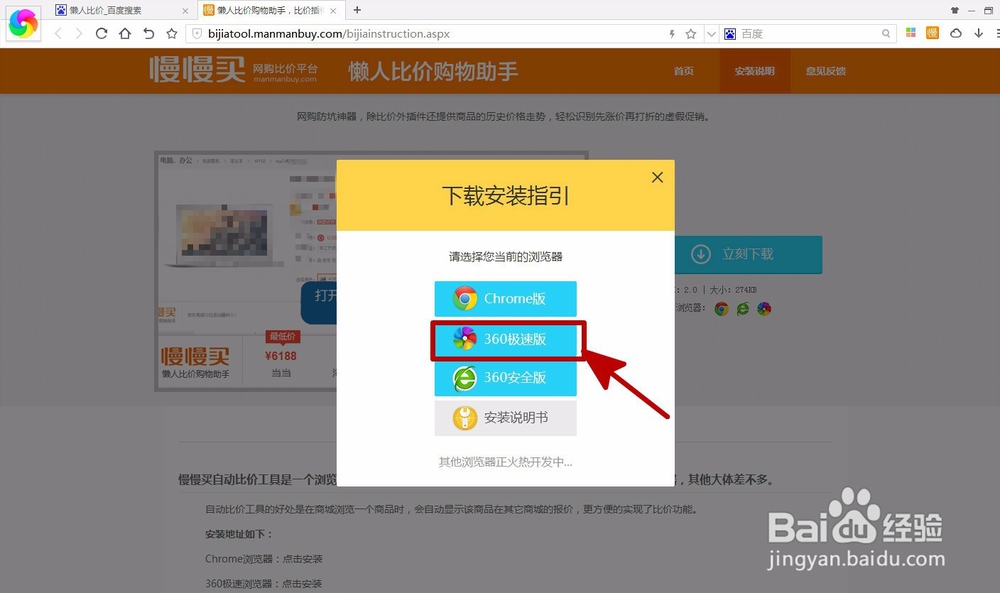Open the downloads arrow icon

point(978,33)
